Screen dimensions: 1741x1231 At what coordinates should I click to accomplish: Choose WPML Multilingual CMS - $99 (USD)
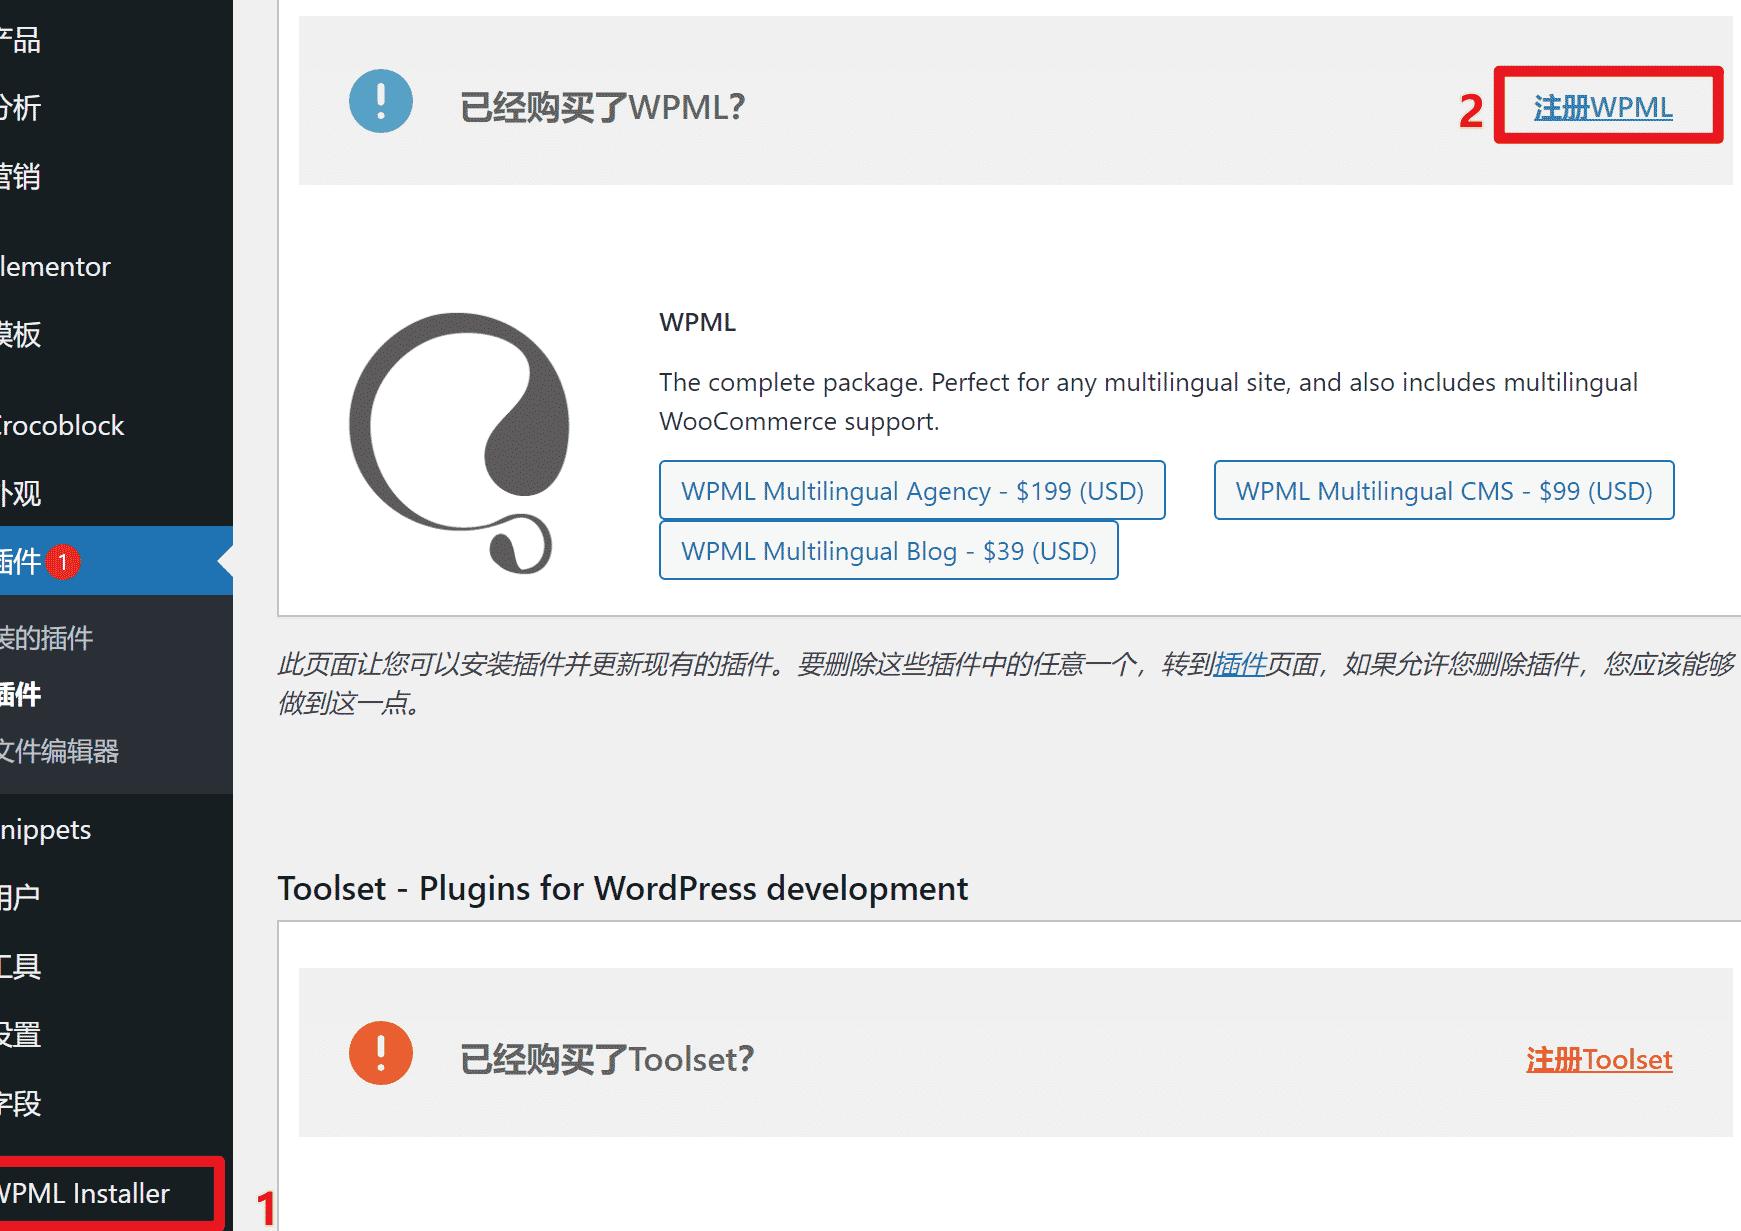pos(1444,490)
